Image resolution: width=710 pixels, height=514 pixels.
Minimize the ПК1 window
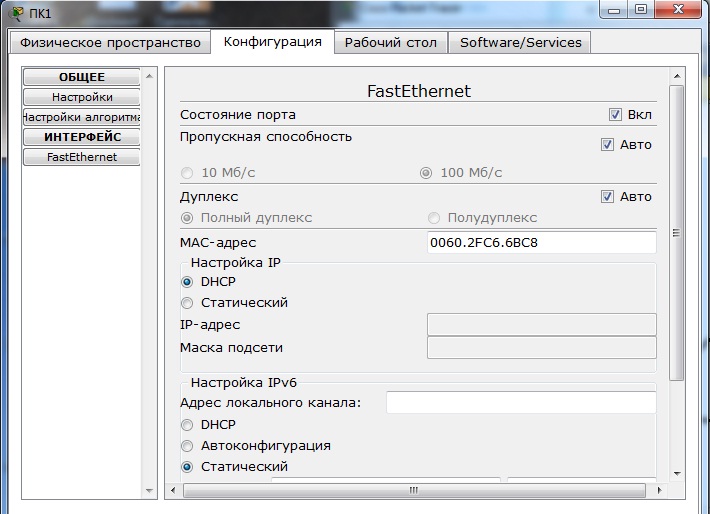[614, 9]
